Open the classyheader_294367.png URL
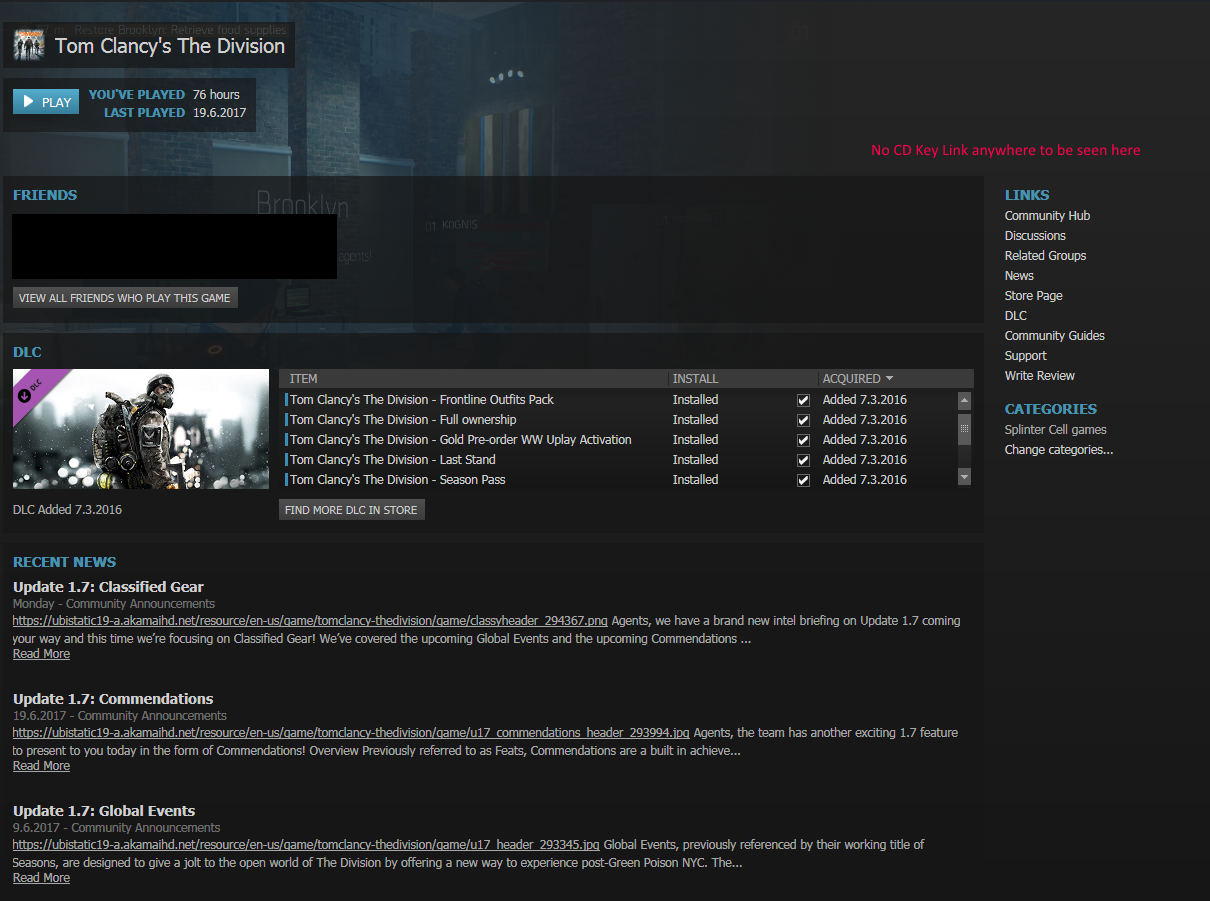The height and width of the screenshot is (901, 1210). [x=310, y=621]
